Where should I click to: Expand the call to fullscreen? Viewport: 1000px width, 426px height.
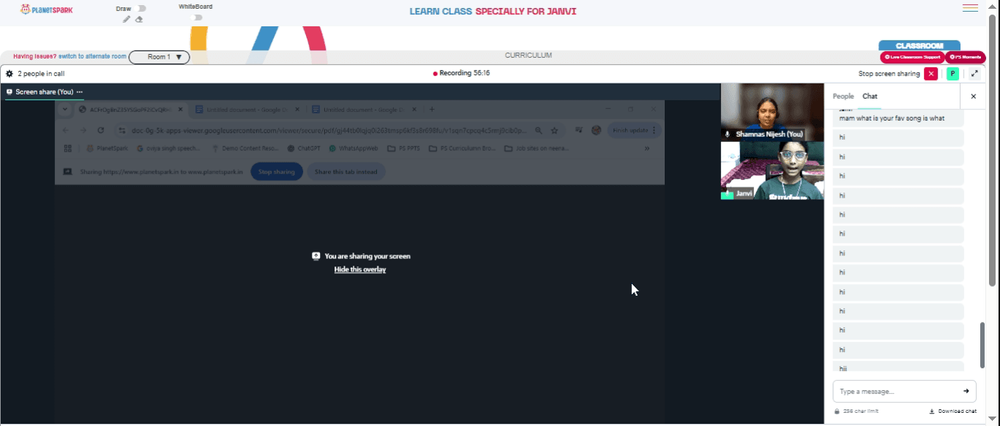click(x=974, y=74)
